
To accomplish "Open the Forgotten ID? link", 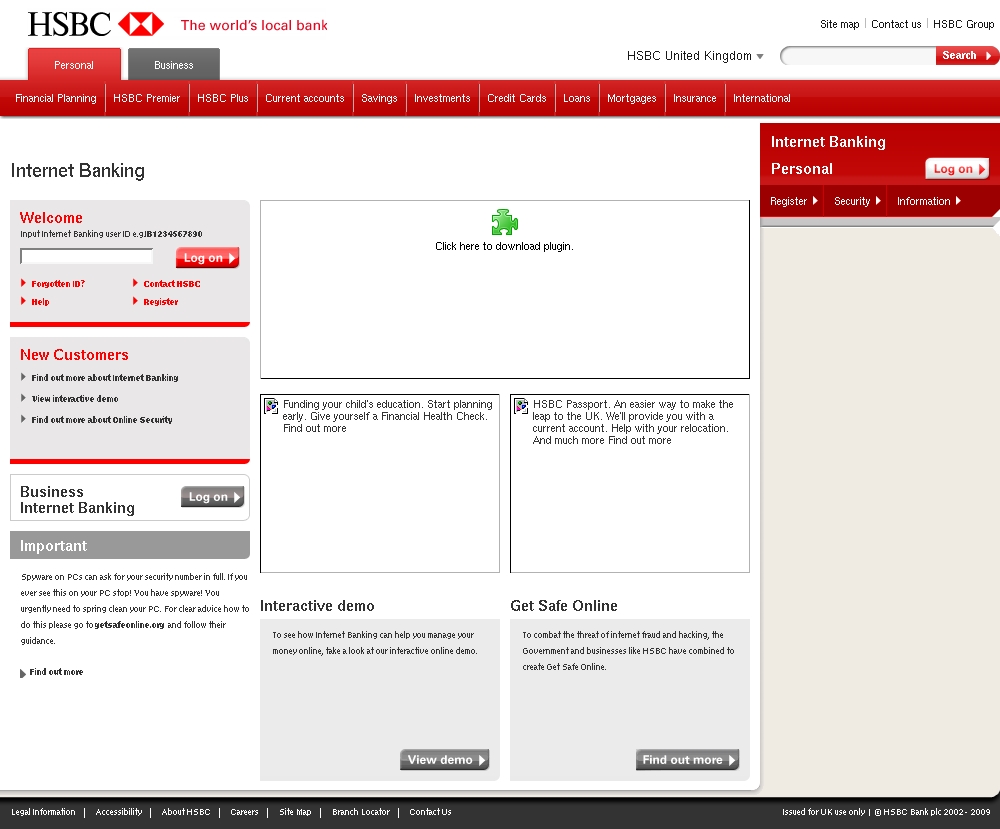I will (x=57, y=284).
